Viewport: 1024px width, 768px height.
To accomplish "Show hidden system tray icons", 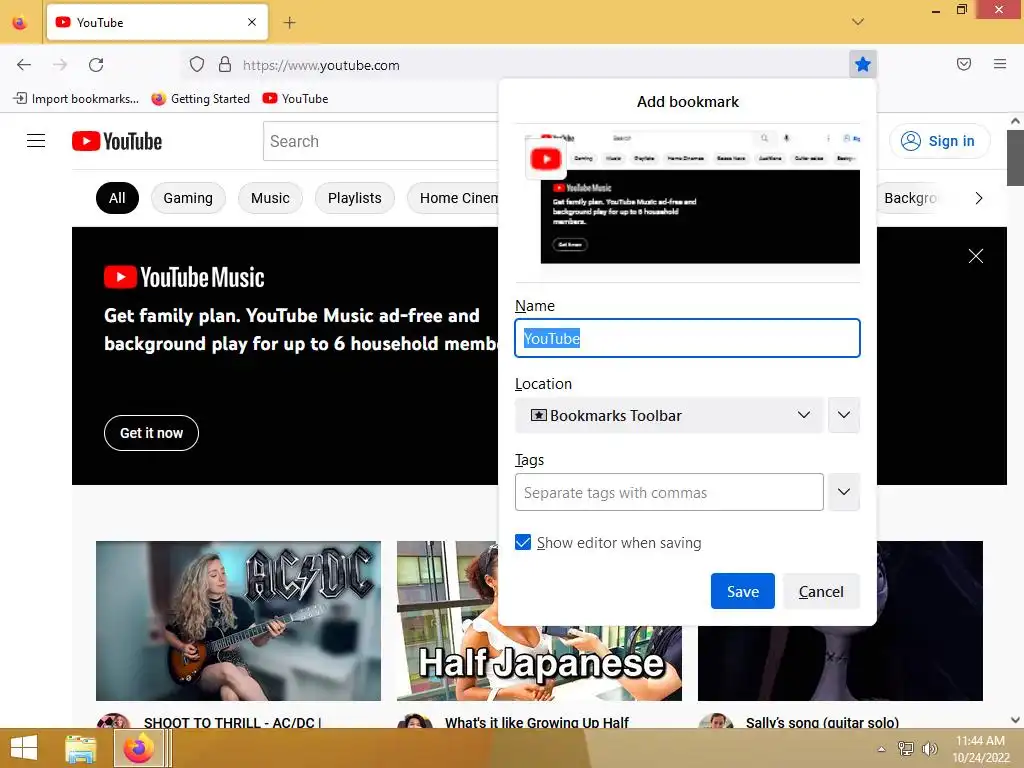I will pos(882,749).
